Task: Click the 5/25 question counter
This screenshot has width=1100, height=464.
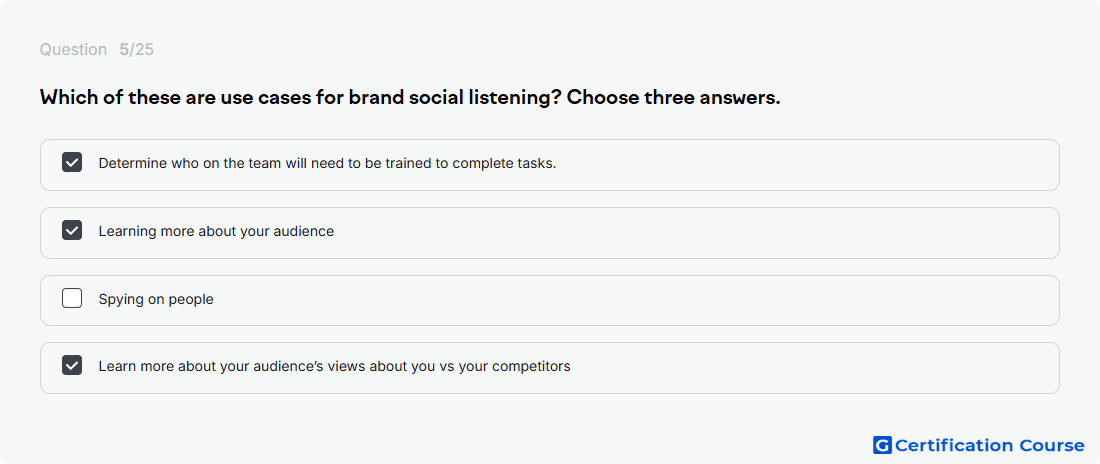Action: pos(137,50)
